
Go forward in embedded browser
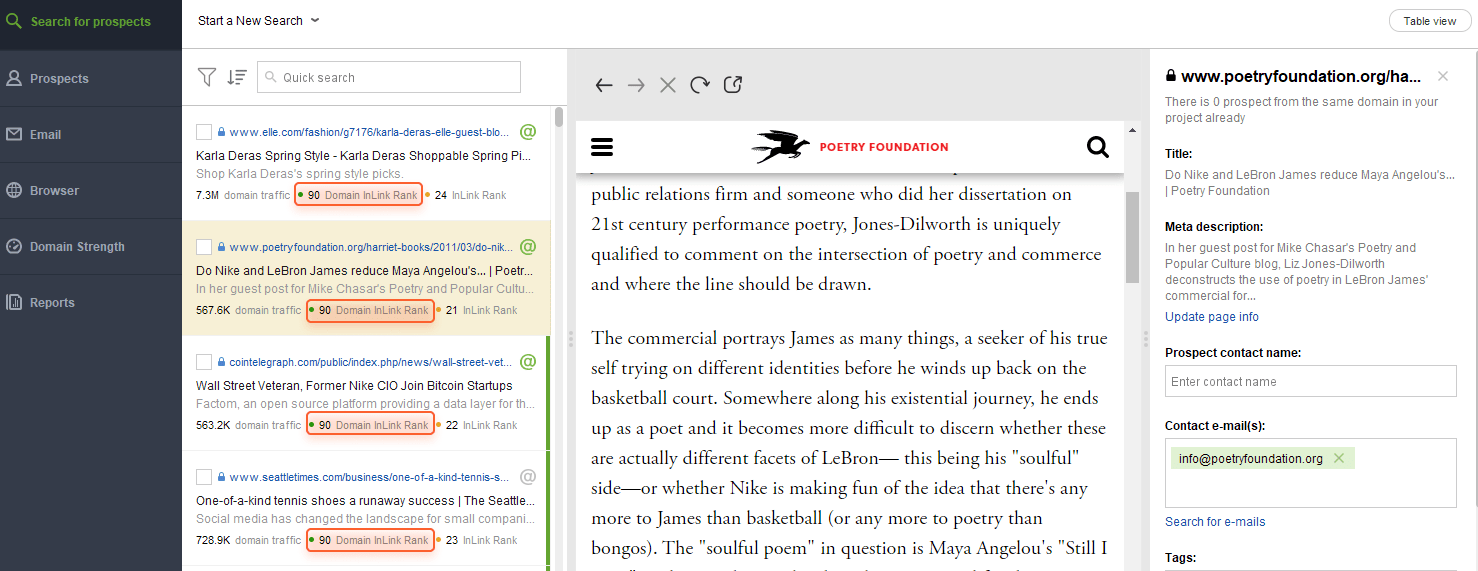tap(636, 85)
